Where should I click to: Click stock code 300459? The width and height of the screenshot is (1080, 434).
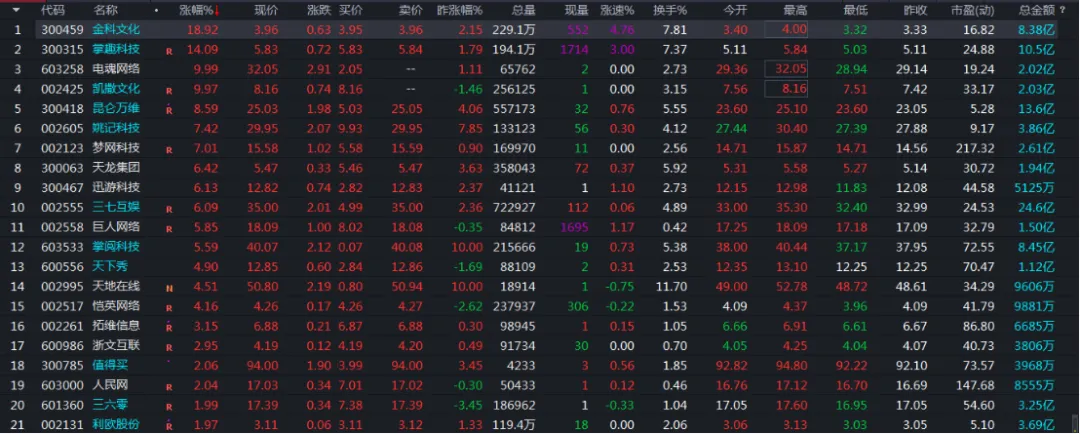pos(62,30)
